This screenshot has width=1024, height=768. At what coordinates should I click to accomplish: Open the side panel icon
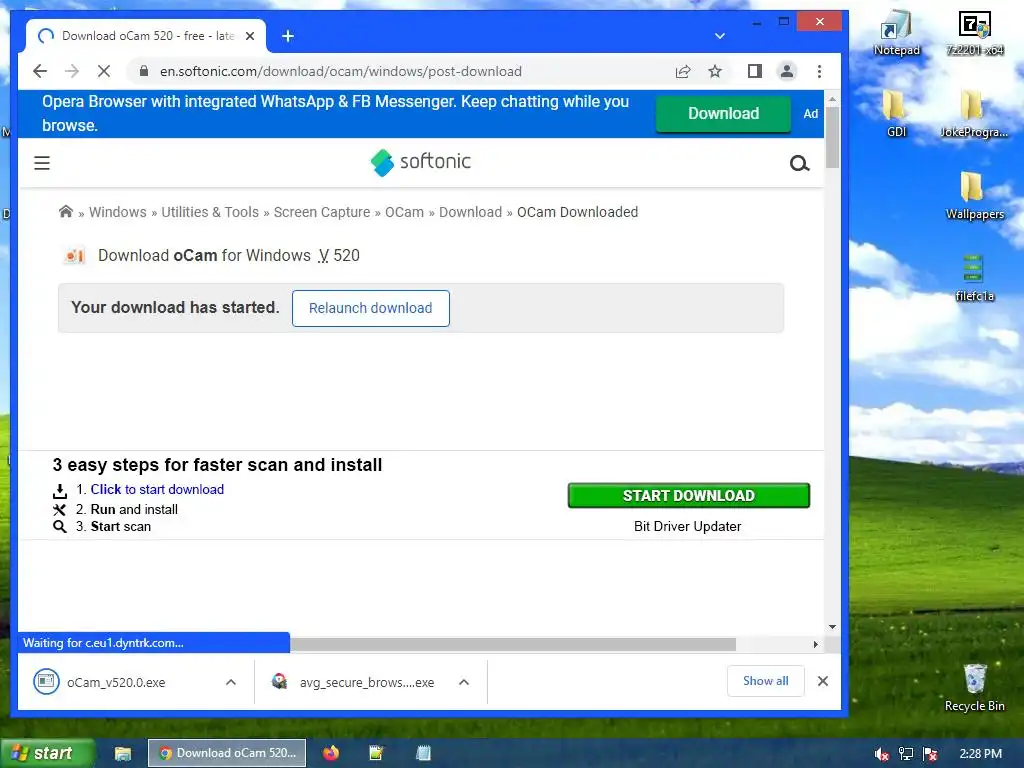(x=755, y=71)
